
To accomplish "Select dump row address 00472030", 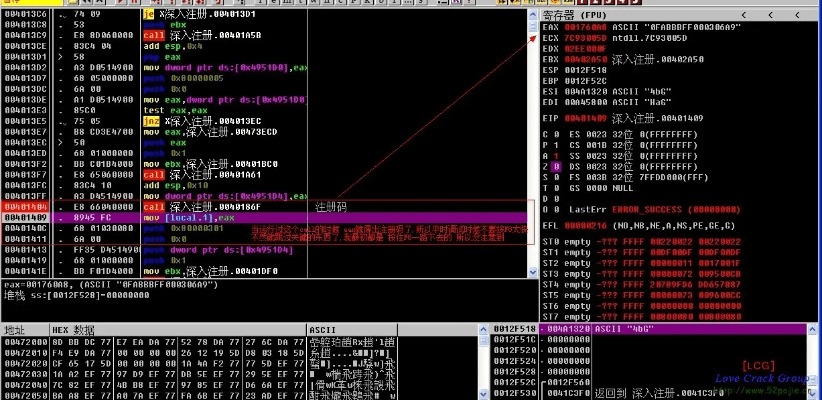I will click(x=26, y=373).
